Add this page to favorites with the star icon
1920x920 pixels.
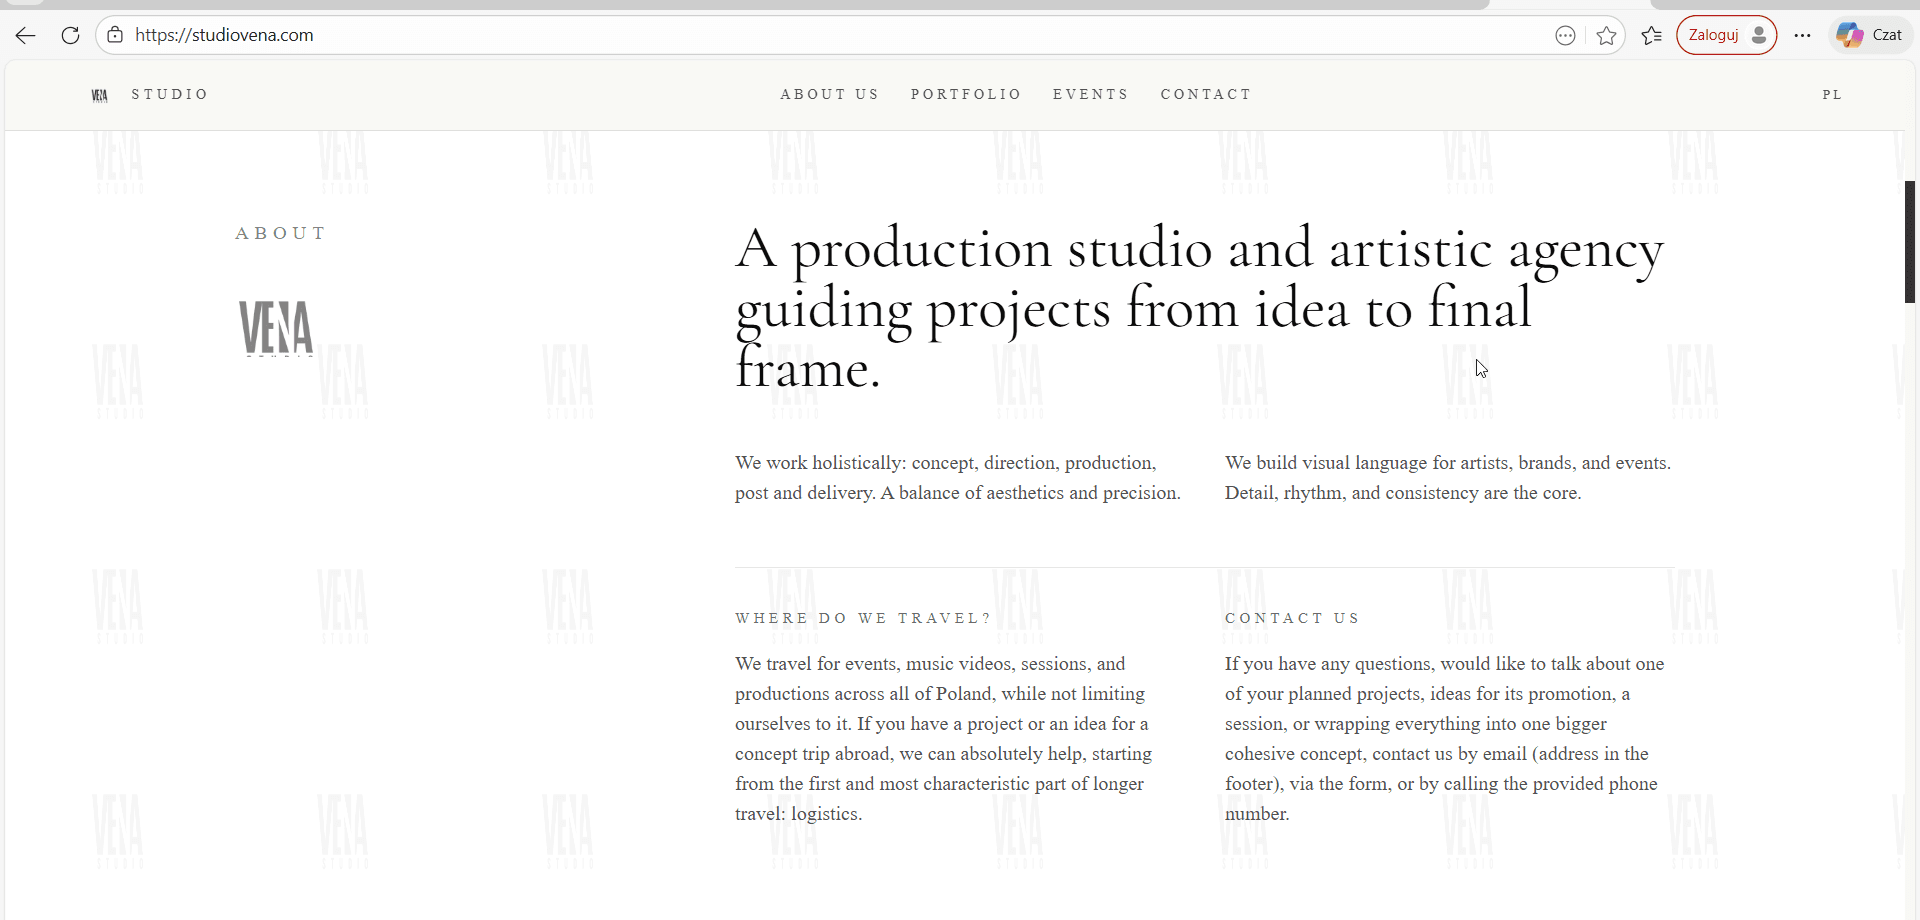[x=1607, y=35]
